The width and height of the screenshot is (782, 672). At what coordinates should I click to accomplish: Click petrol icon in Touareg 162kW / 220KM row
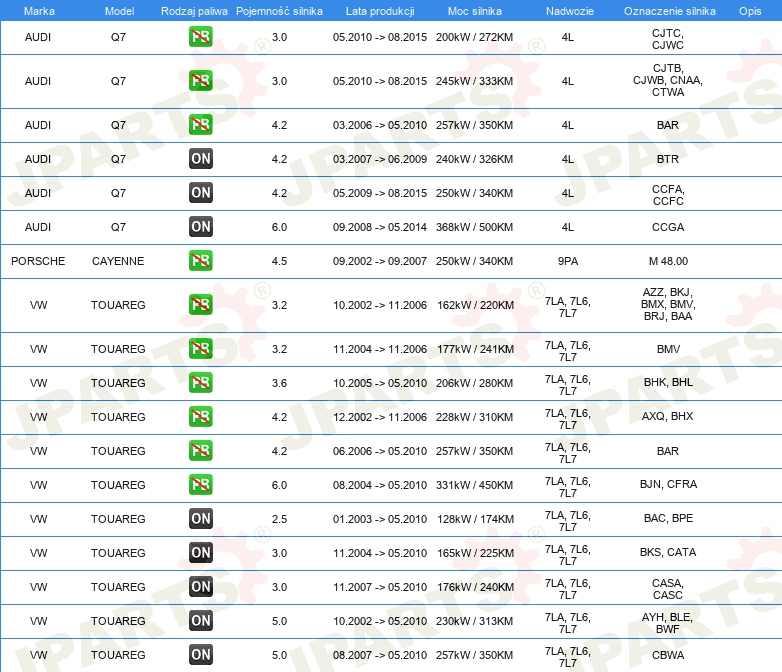click(x=200, y=304)
